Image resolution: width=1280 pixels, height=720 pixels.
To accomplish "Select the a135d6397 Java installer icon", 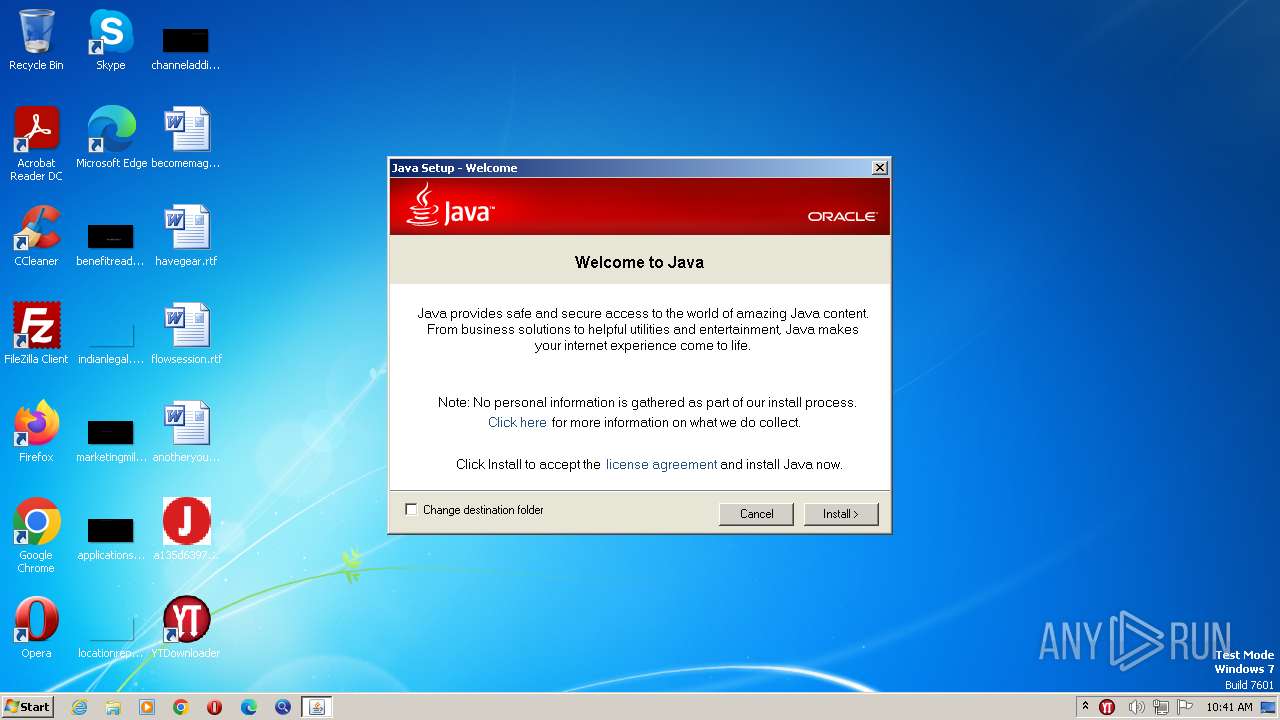I will pos(186,530).
